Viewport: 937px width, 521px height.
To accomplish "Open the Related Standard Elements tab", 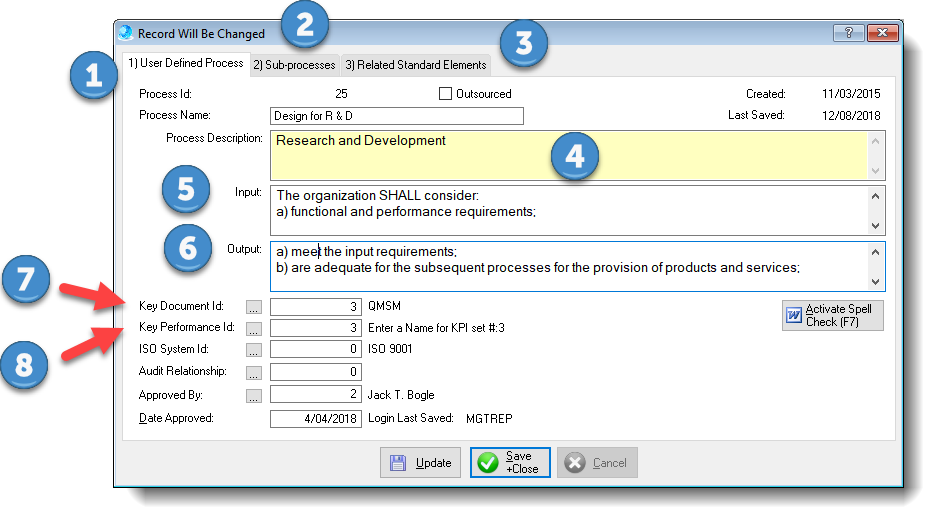I will click(x=415, y=65).
